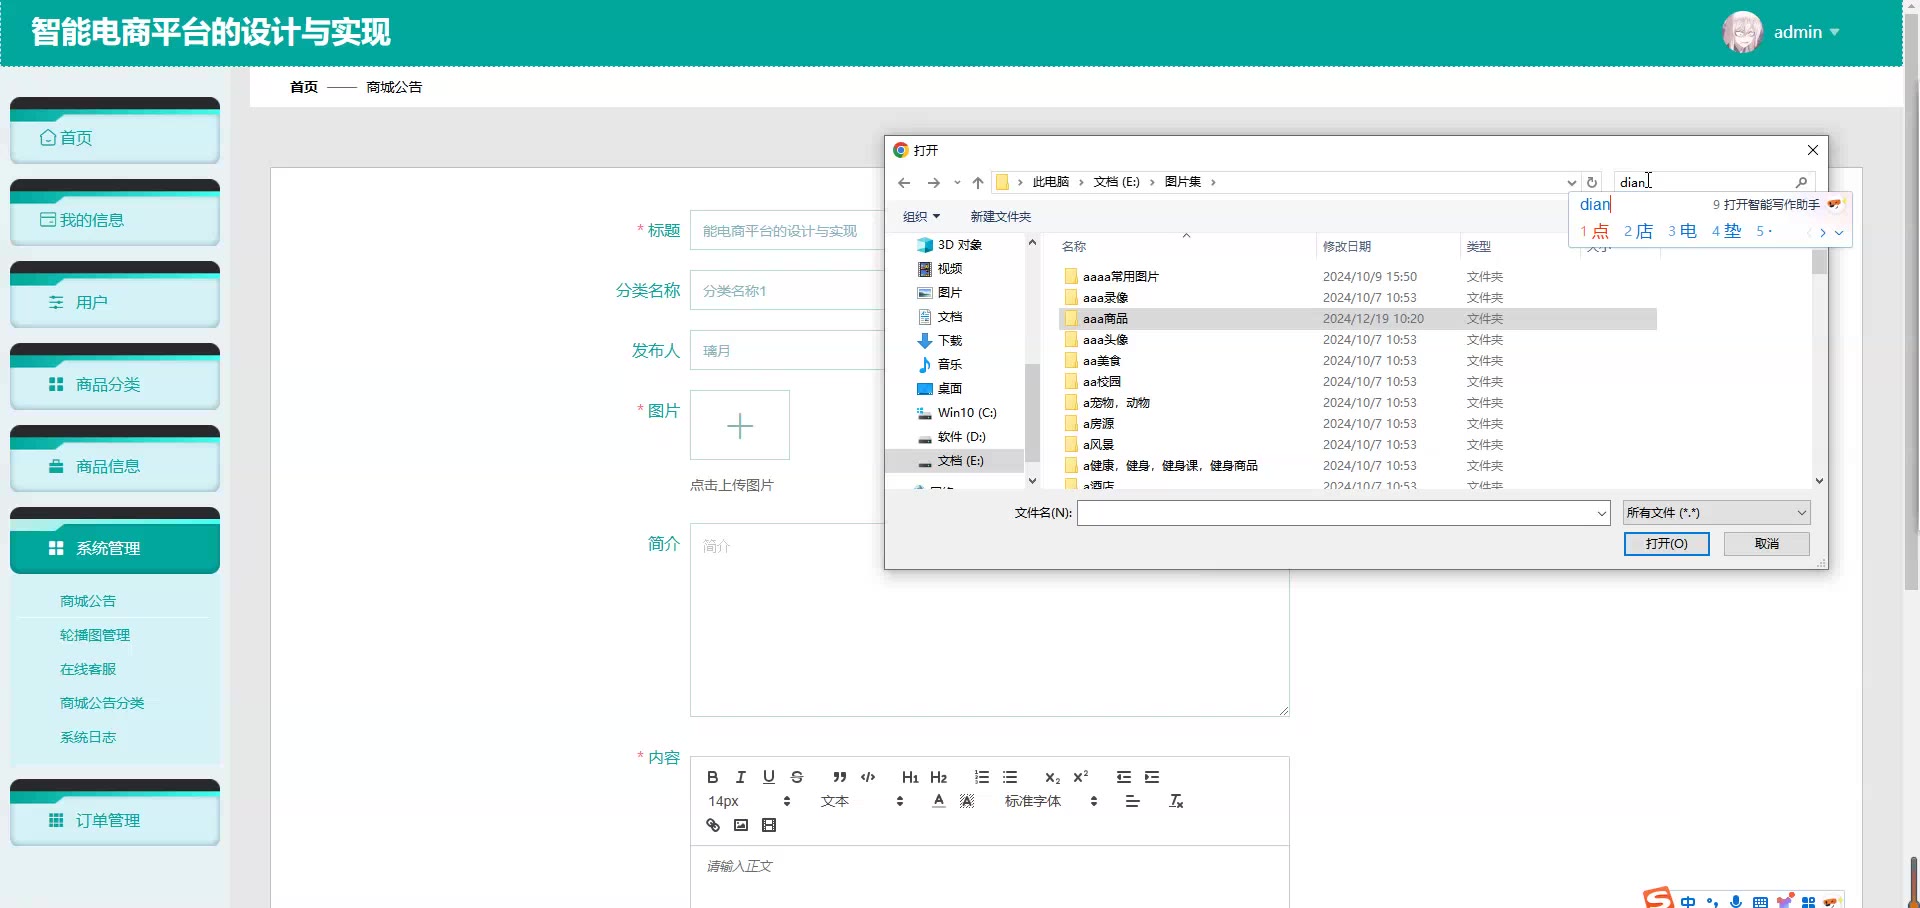Select the aaa头像 folder in the file list

(1105, 340)
